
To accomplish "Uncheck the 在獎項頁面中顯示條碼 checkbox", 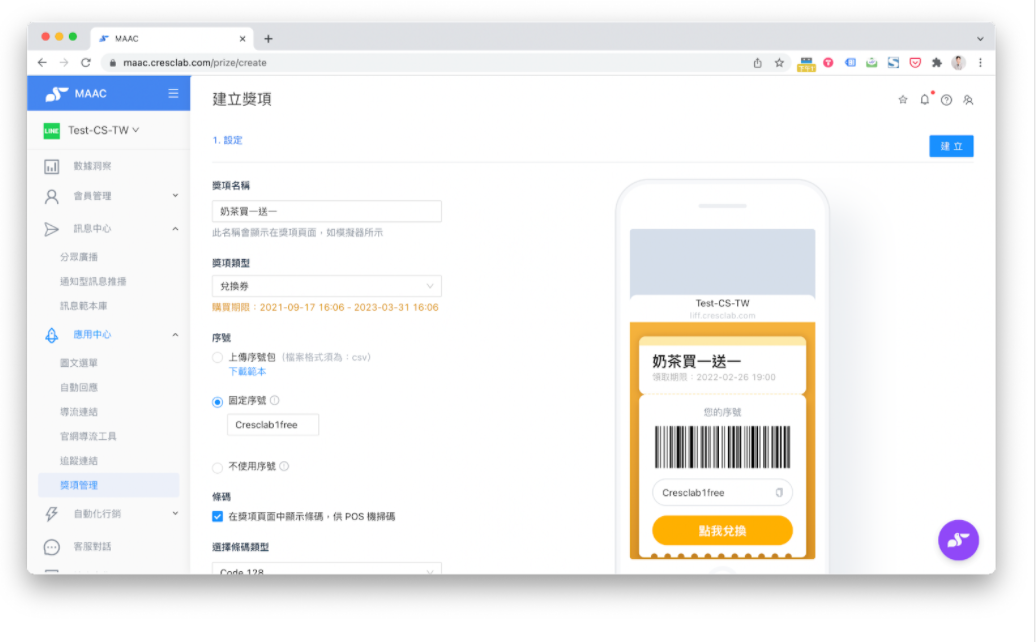I will (217, 517).
